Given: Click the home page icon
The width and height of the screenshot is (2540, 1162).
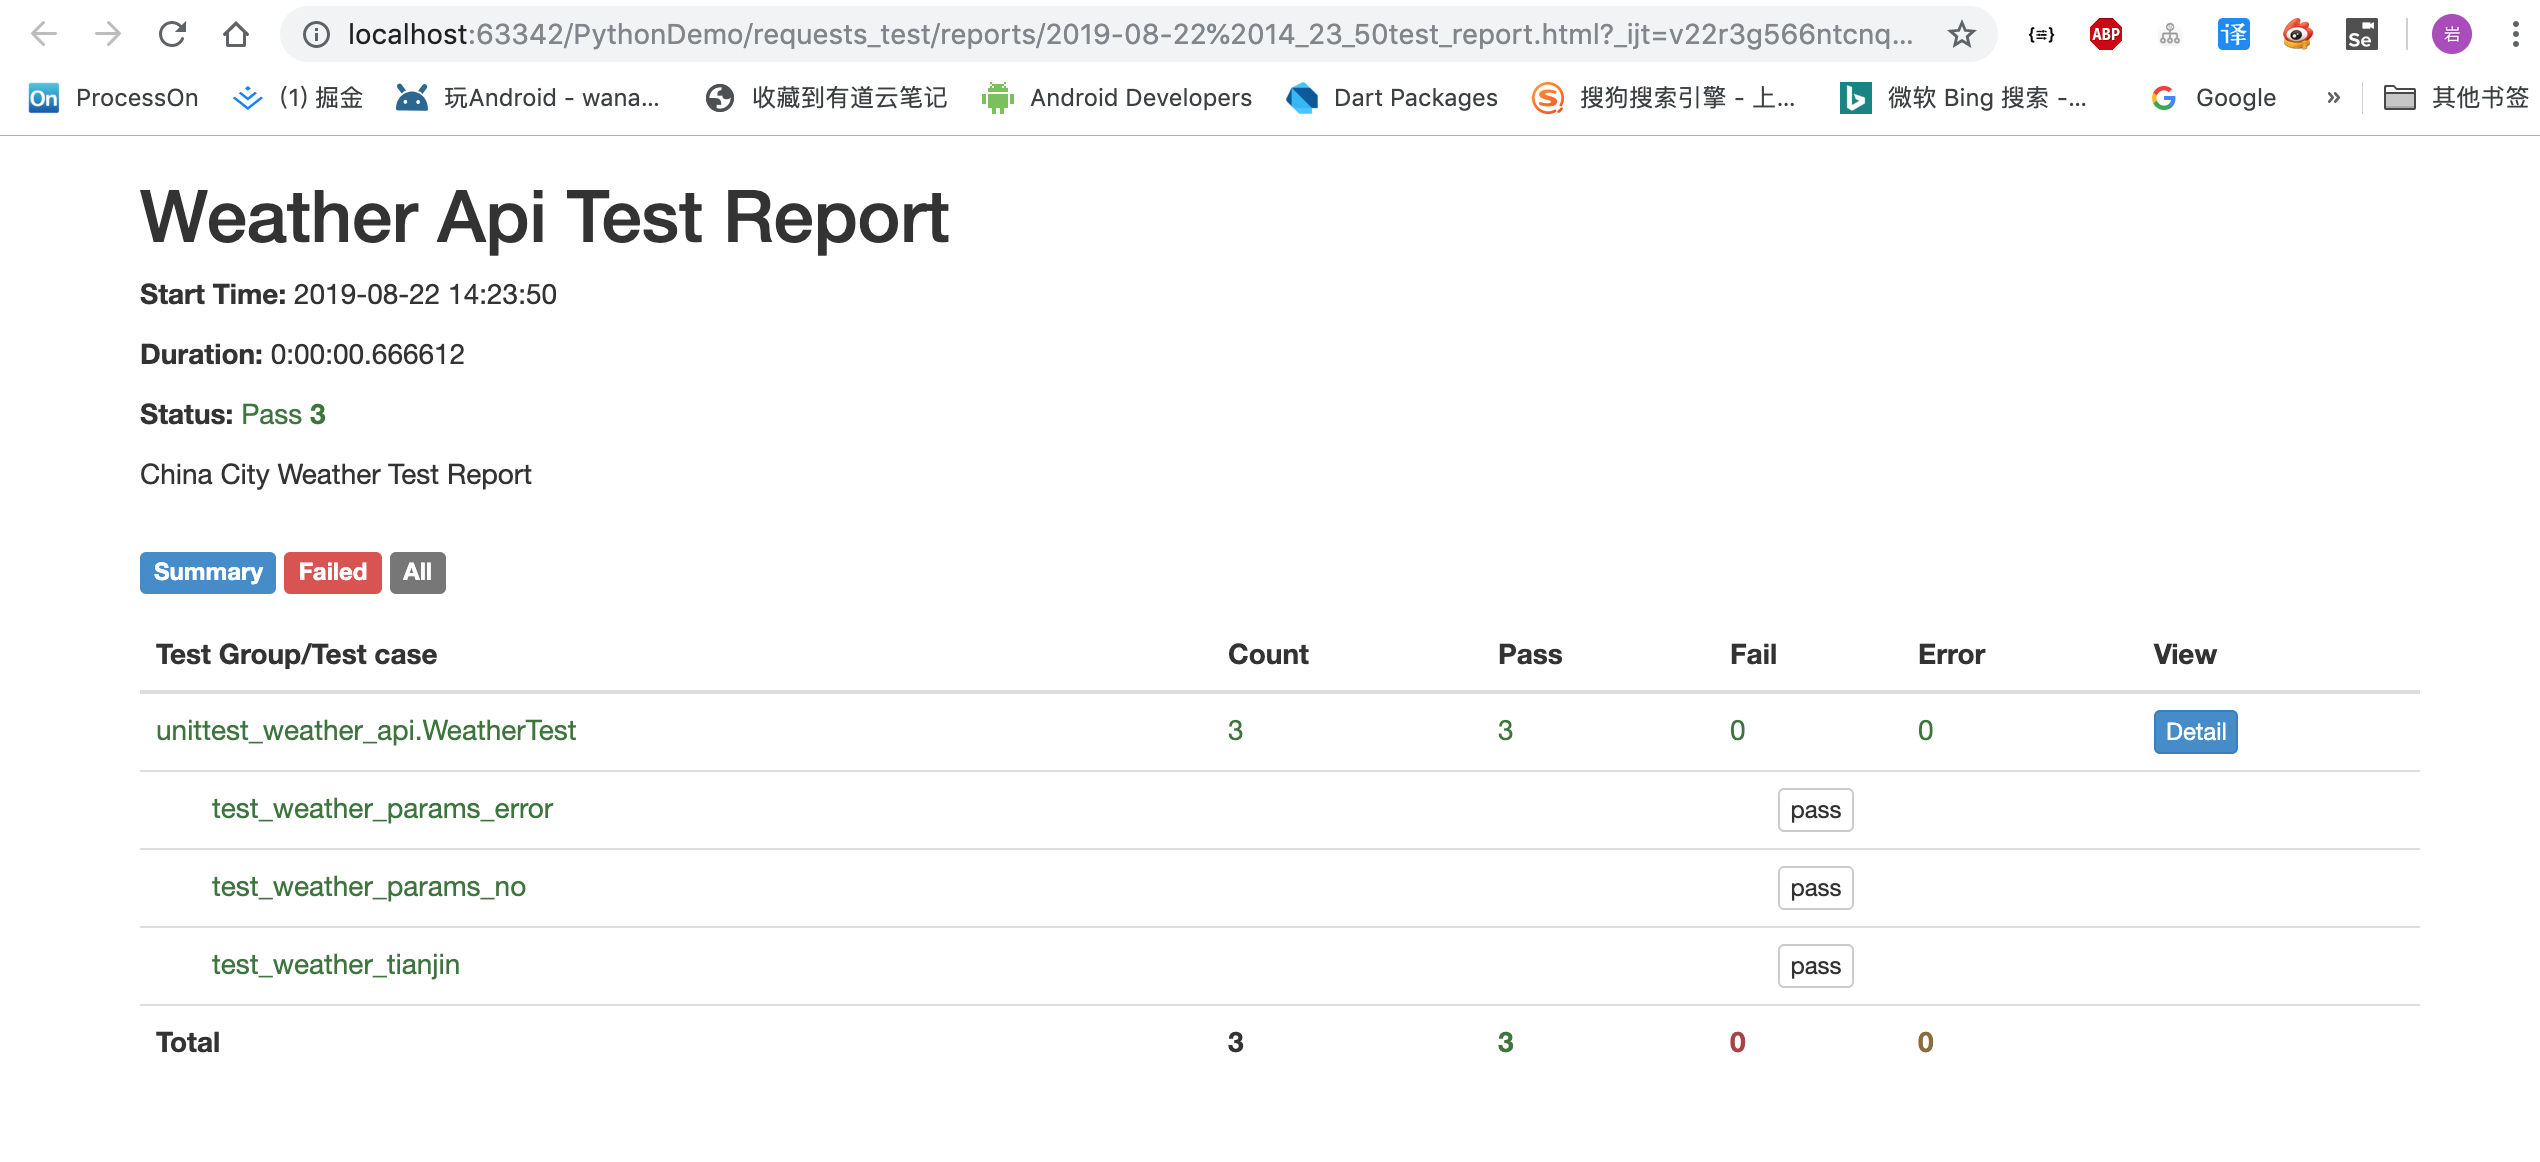Looking at the screenshot, I should [x=236, y=34].
